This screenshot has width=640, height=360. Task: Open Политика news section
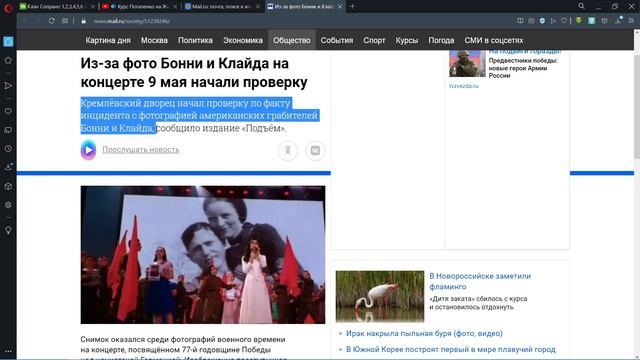195,40
